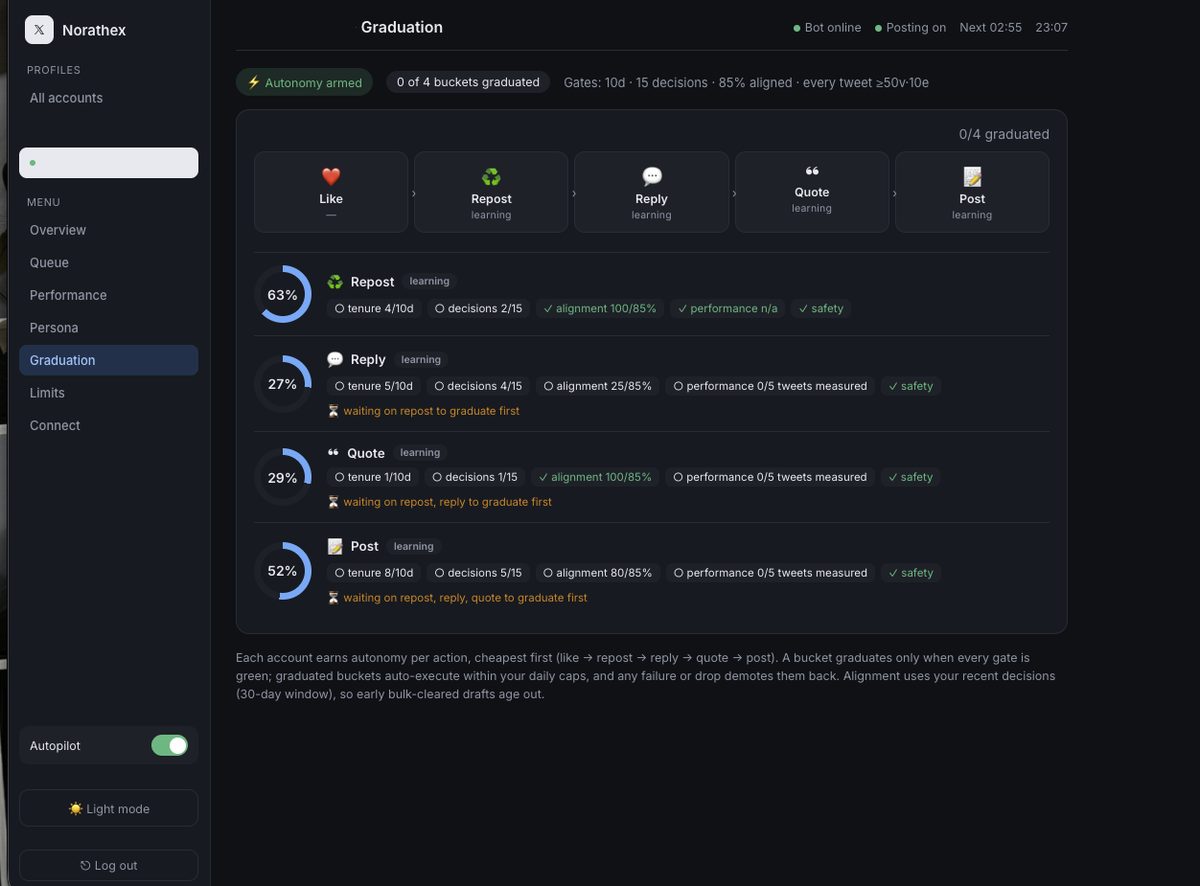Screen dimensions: 1200x886
Task: Click the Autonomy armed badge
Action: (x=304, y=82)
